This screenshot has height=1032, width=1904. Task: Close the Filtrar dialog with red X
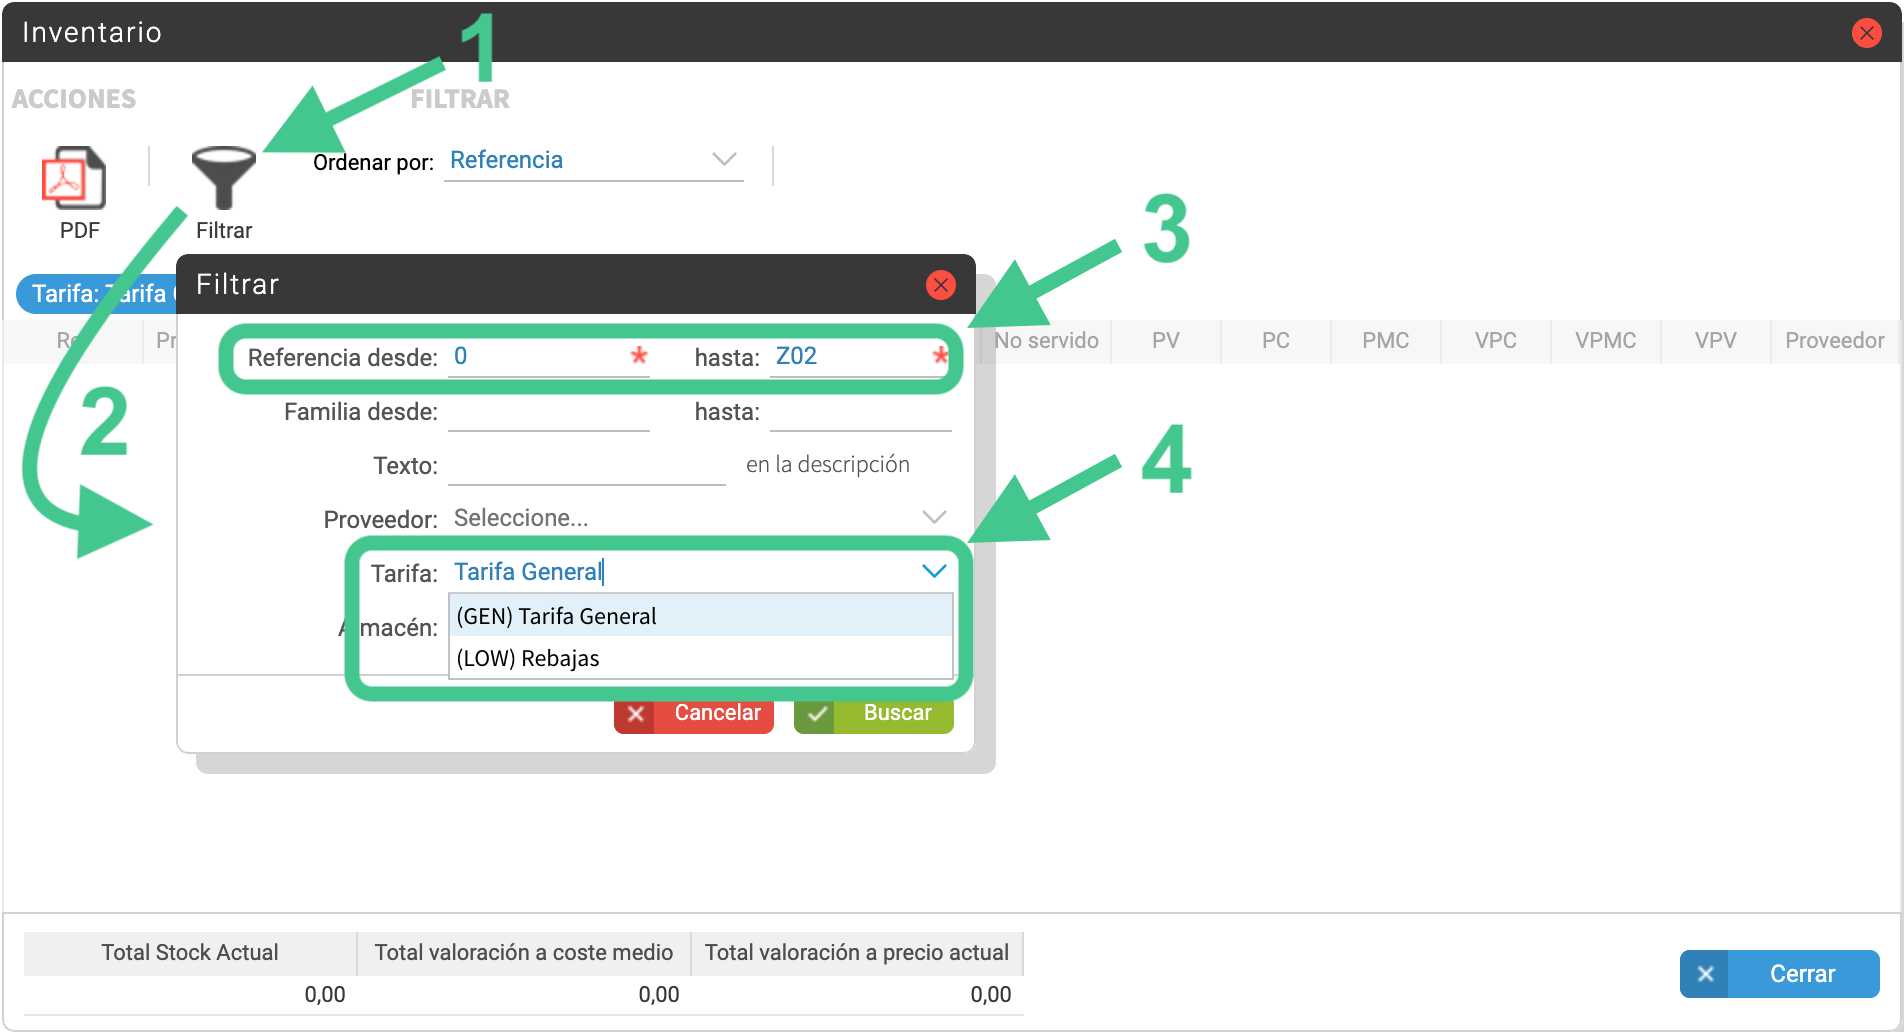(x=940, y=285)
